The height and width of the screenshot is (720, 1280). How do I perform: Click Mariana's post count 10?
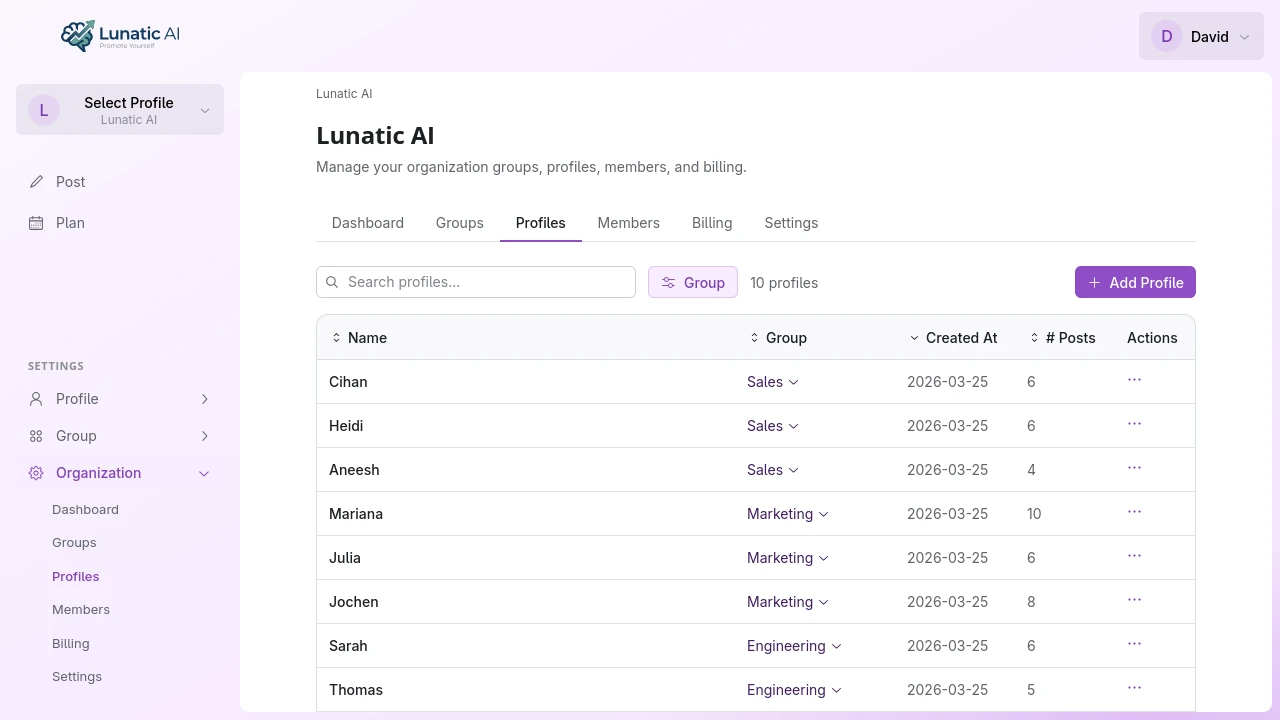(1034, 514)
